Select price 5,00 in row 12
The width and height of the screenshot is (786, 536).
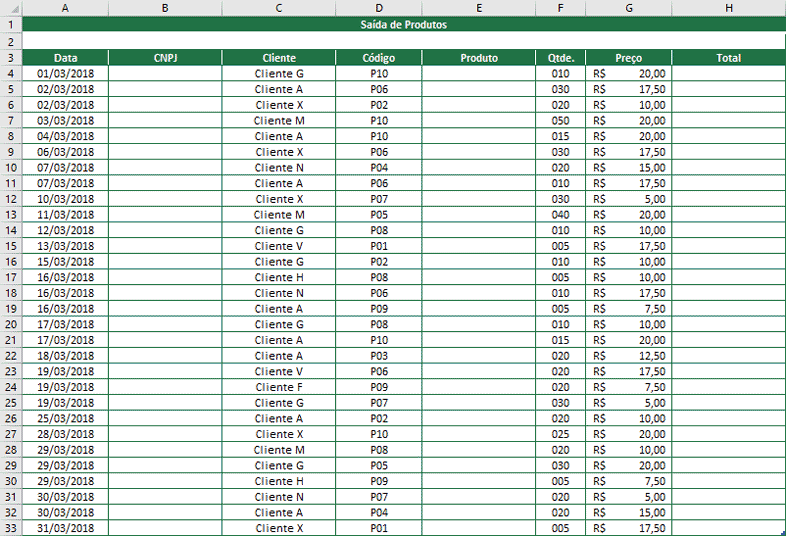tap(629, 199)
